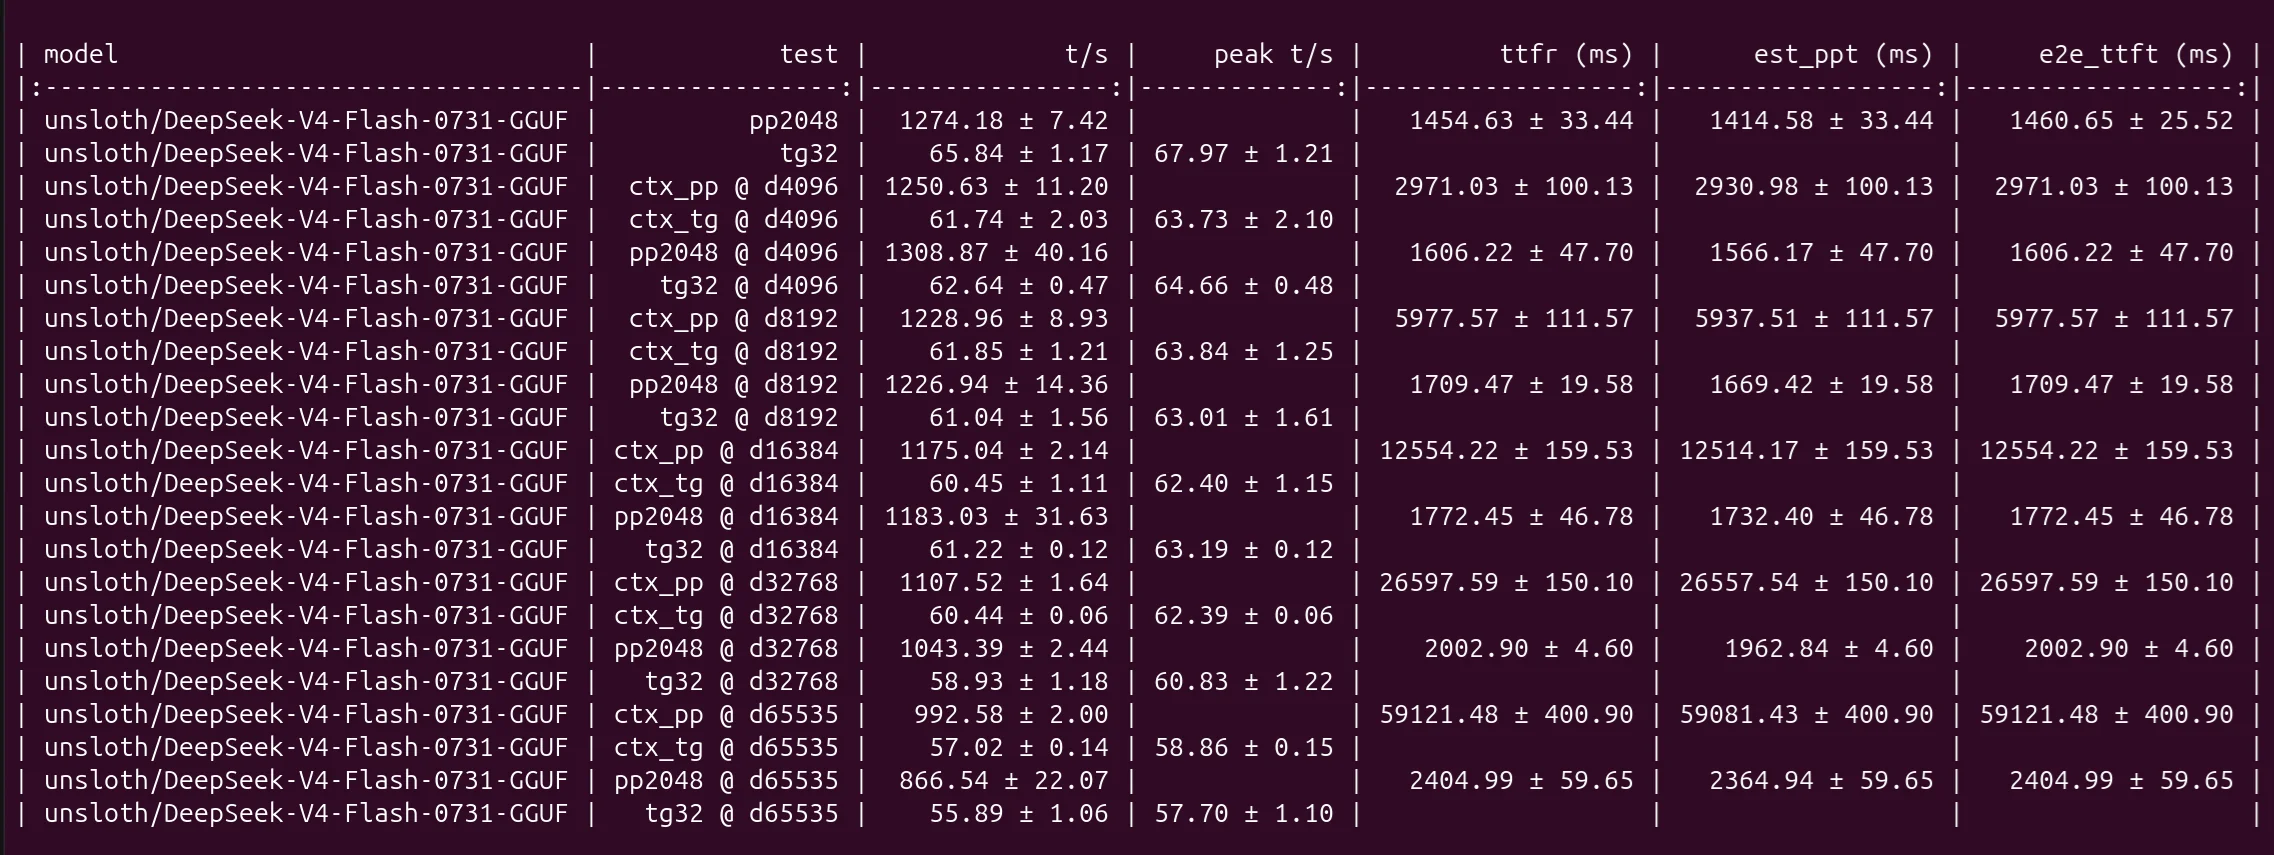Image resolution: width=2274 pixels, height=855 pixels.
Task: Select the est_ppt value "59081.43 ± 400.90"
Action: point(1806,714)
